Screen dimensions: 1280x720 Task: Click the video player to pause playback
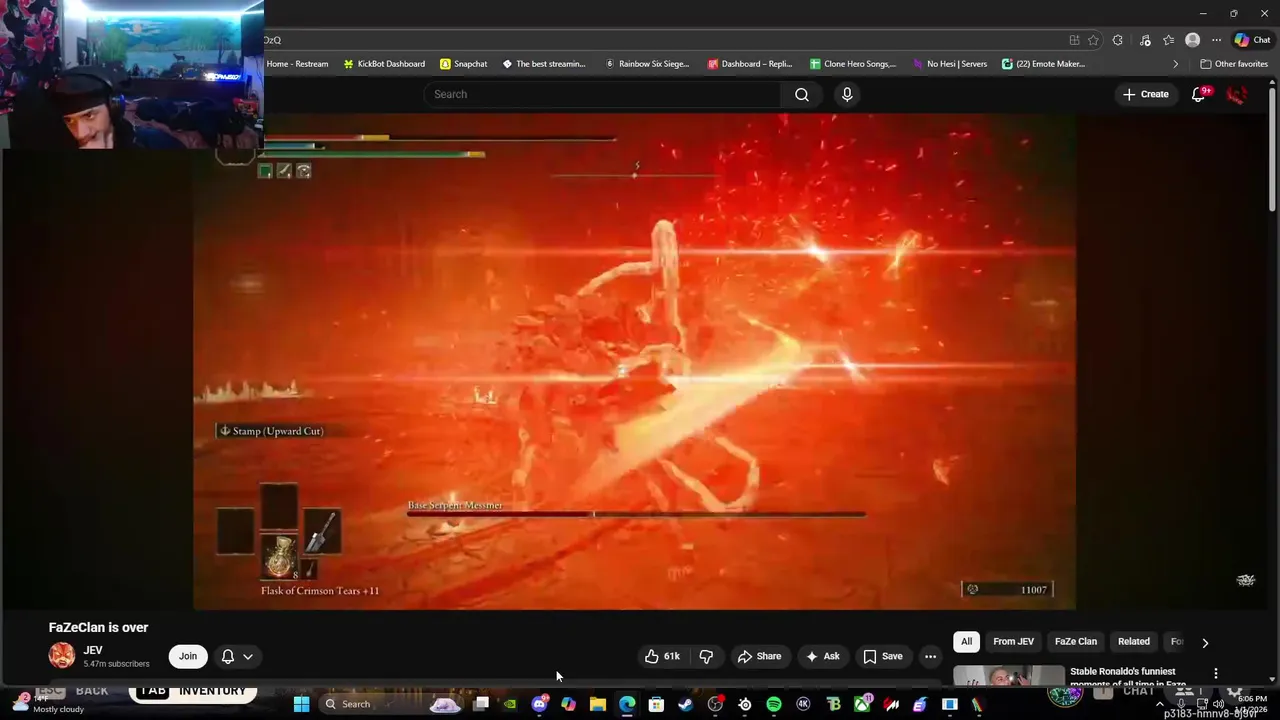point(635,360)
